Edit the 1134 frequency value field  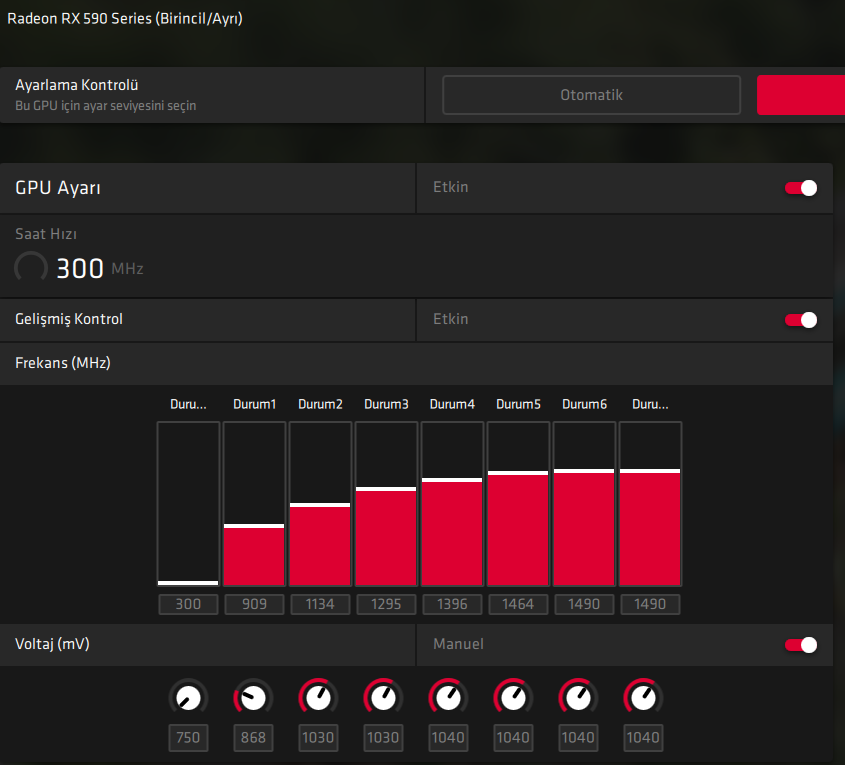[320, 604]
